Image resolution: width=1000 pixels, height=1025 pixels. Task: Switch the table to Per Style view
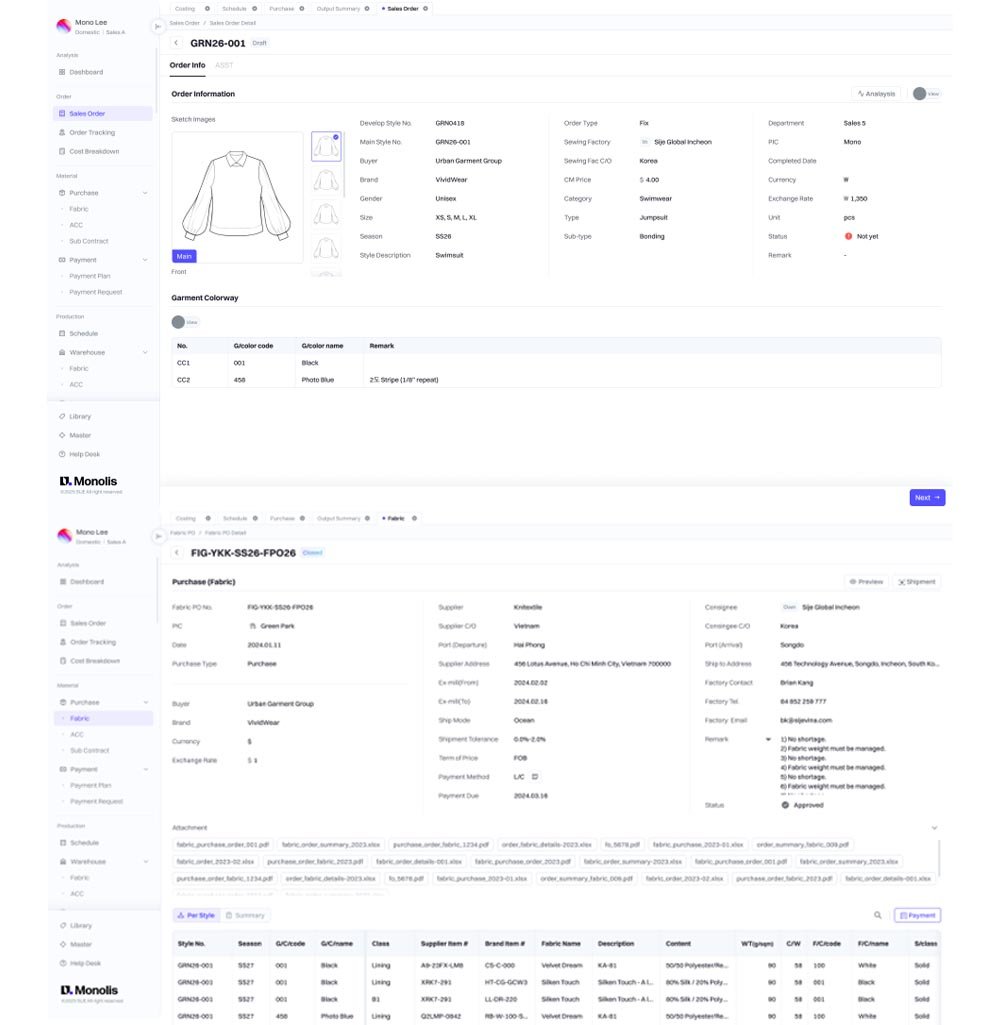196,915
